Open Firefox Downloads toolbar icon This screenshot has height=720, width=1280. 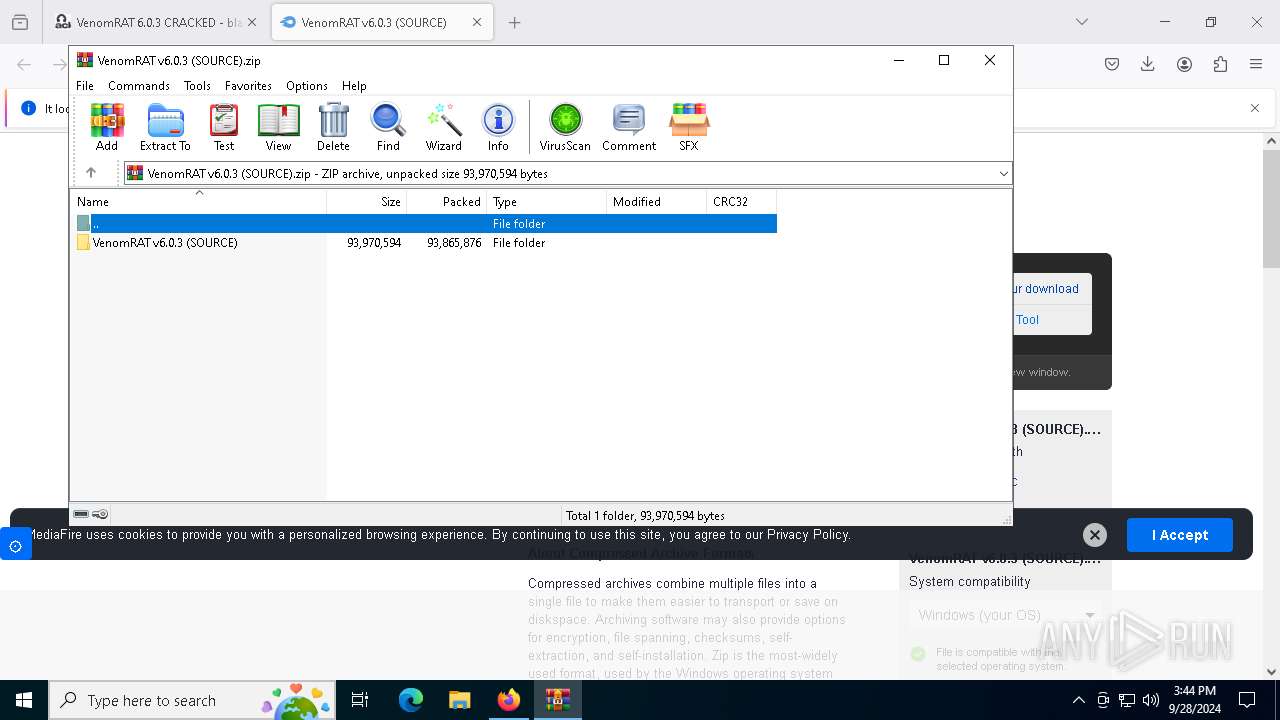click(x=1148, y=64)
